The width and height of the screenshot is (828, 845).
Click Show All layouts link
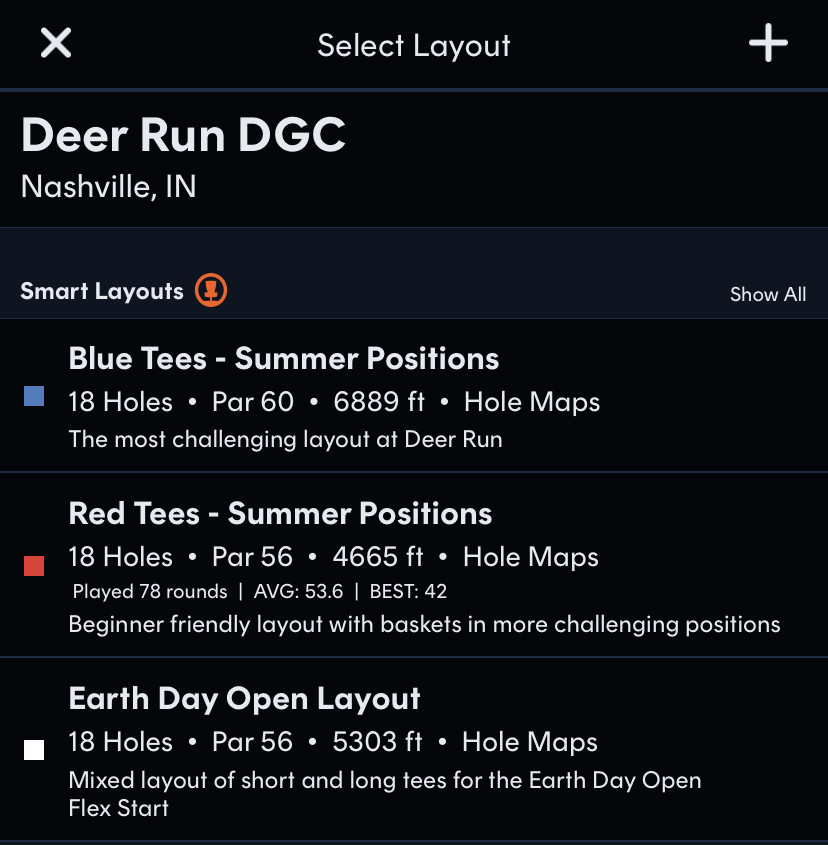(x=767, y=294)
